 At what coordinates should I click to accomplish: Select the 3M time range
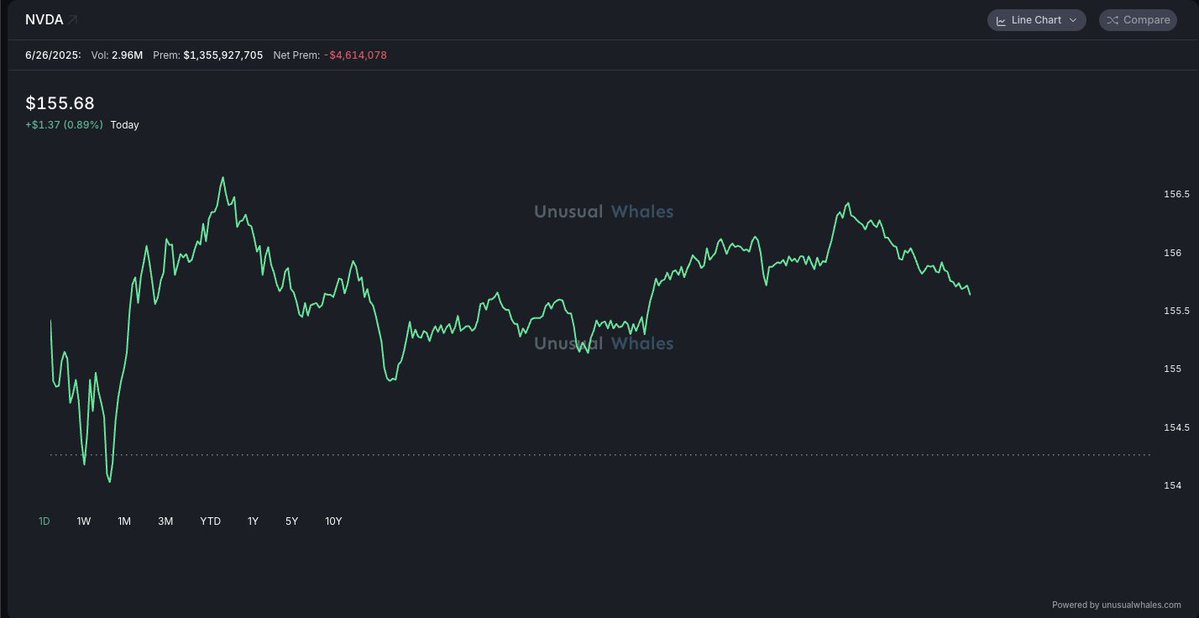[x=165, y=521]
